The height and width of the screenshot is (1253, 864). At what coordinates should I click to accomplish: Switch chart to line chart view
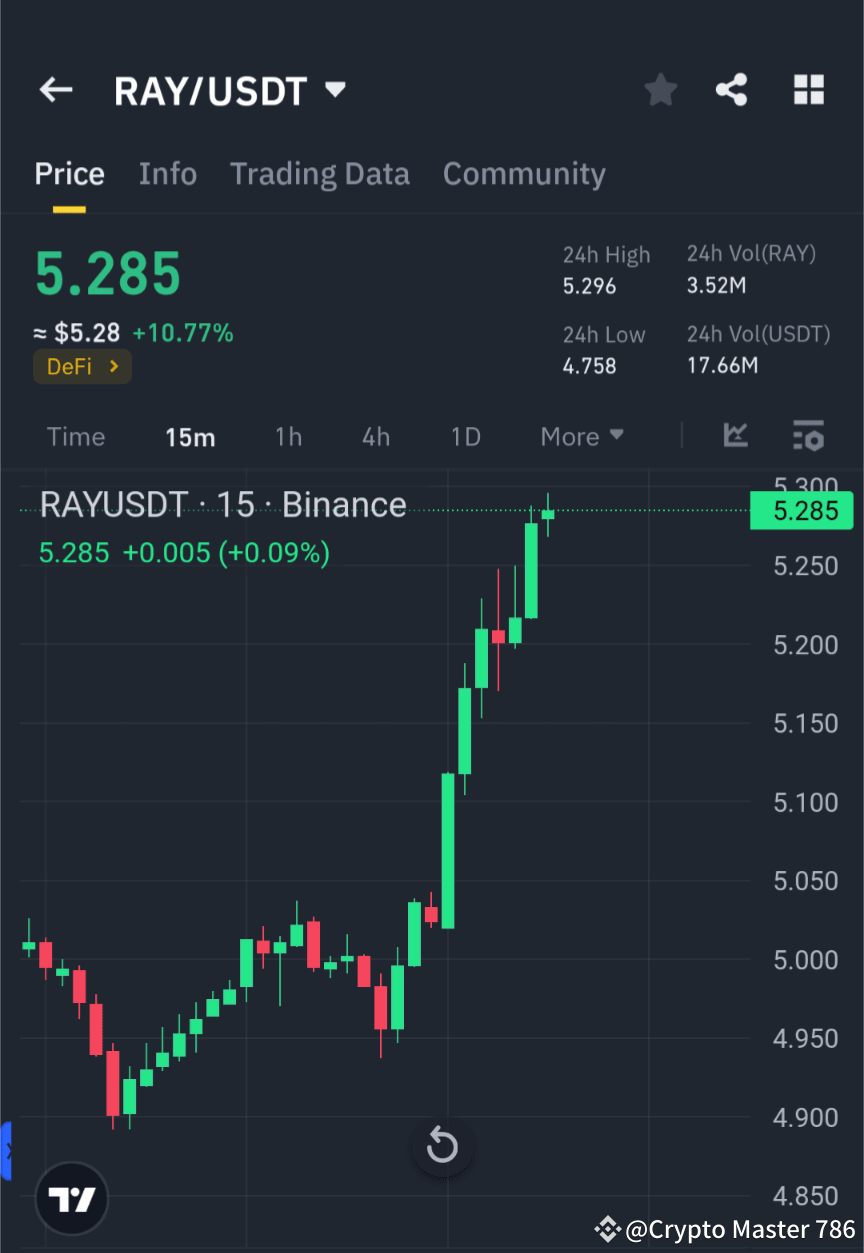(x=736, y=436)
